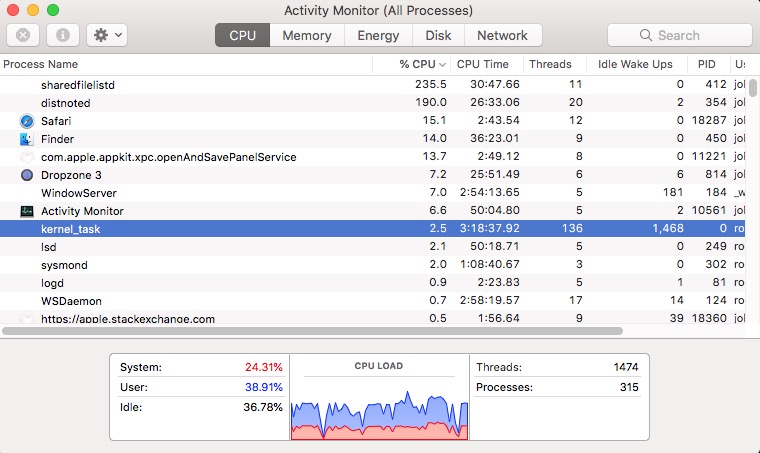
Task: Click the openAndSavePanelService generic icon
Action: [27, 157]
